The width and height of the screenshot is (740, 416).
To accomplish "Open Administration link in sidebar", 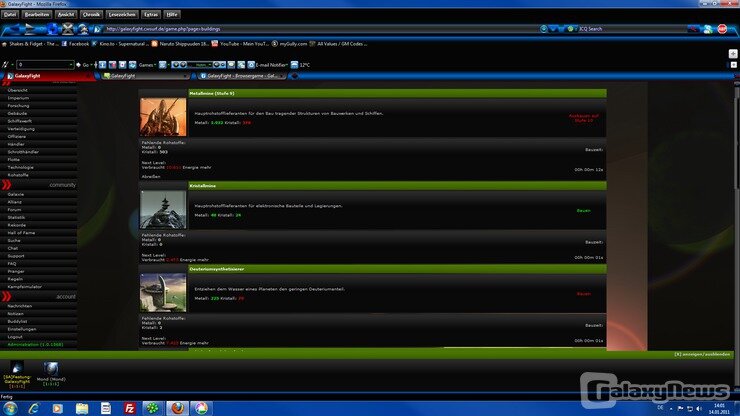I will point(35,345).
